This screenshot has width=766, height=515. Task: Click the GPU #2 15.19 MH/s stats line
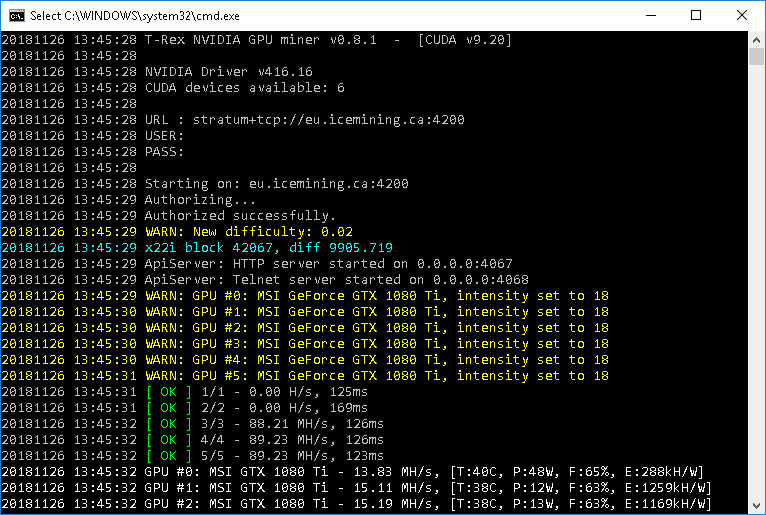coord(356,504)
